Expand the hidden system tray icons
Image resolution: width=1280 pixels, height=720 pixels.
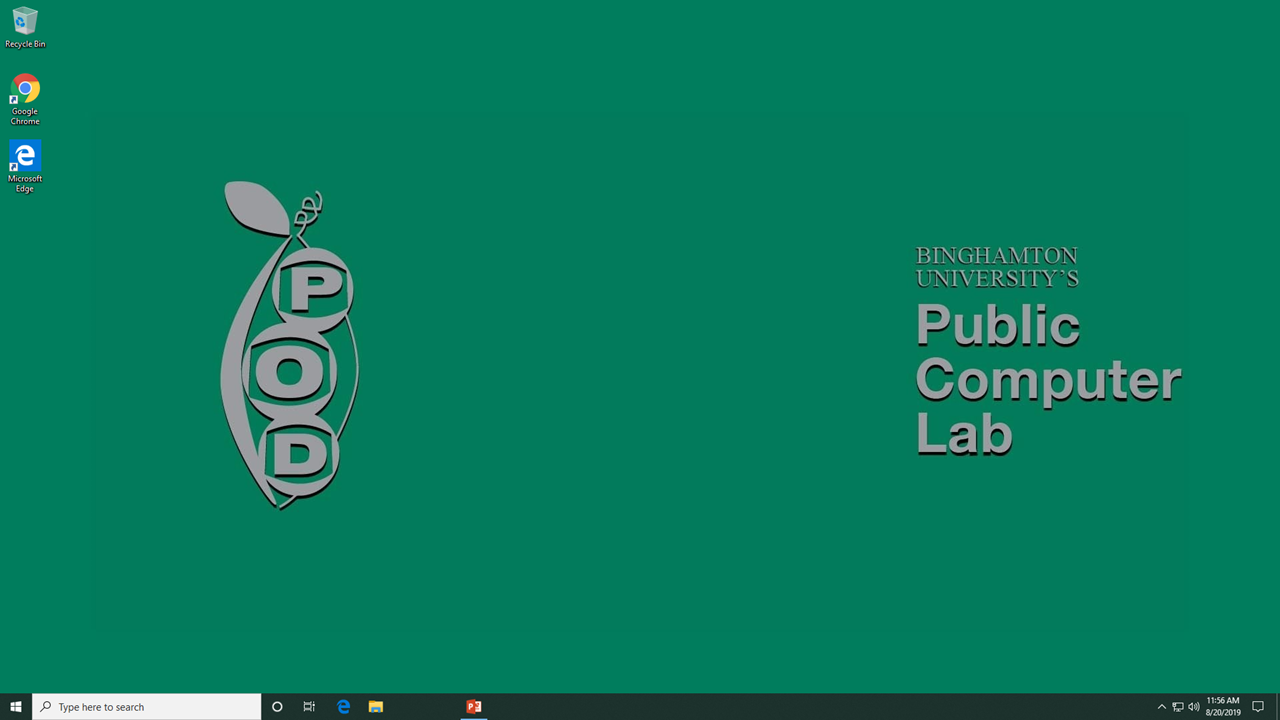pyautogui.click(x=1161, y=707)
